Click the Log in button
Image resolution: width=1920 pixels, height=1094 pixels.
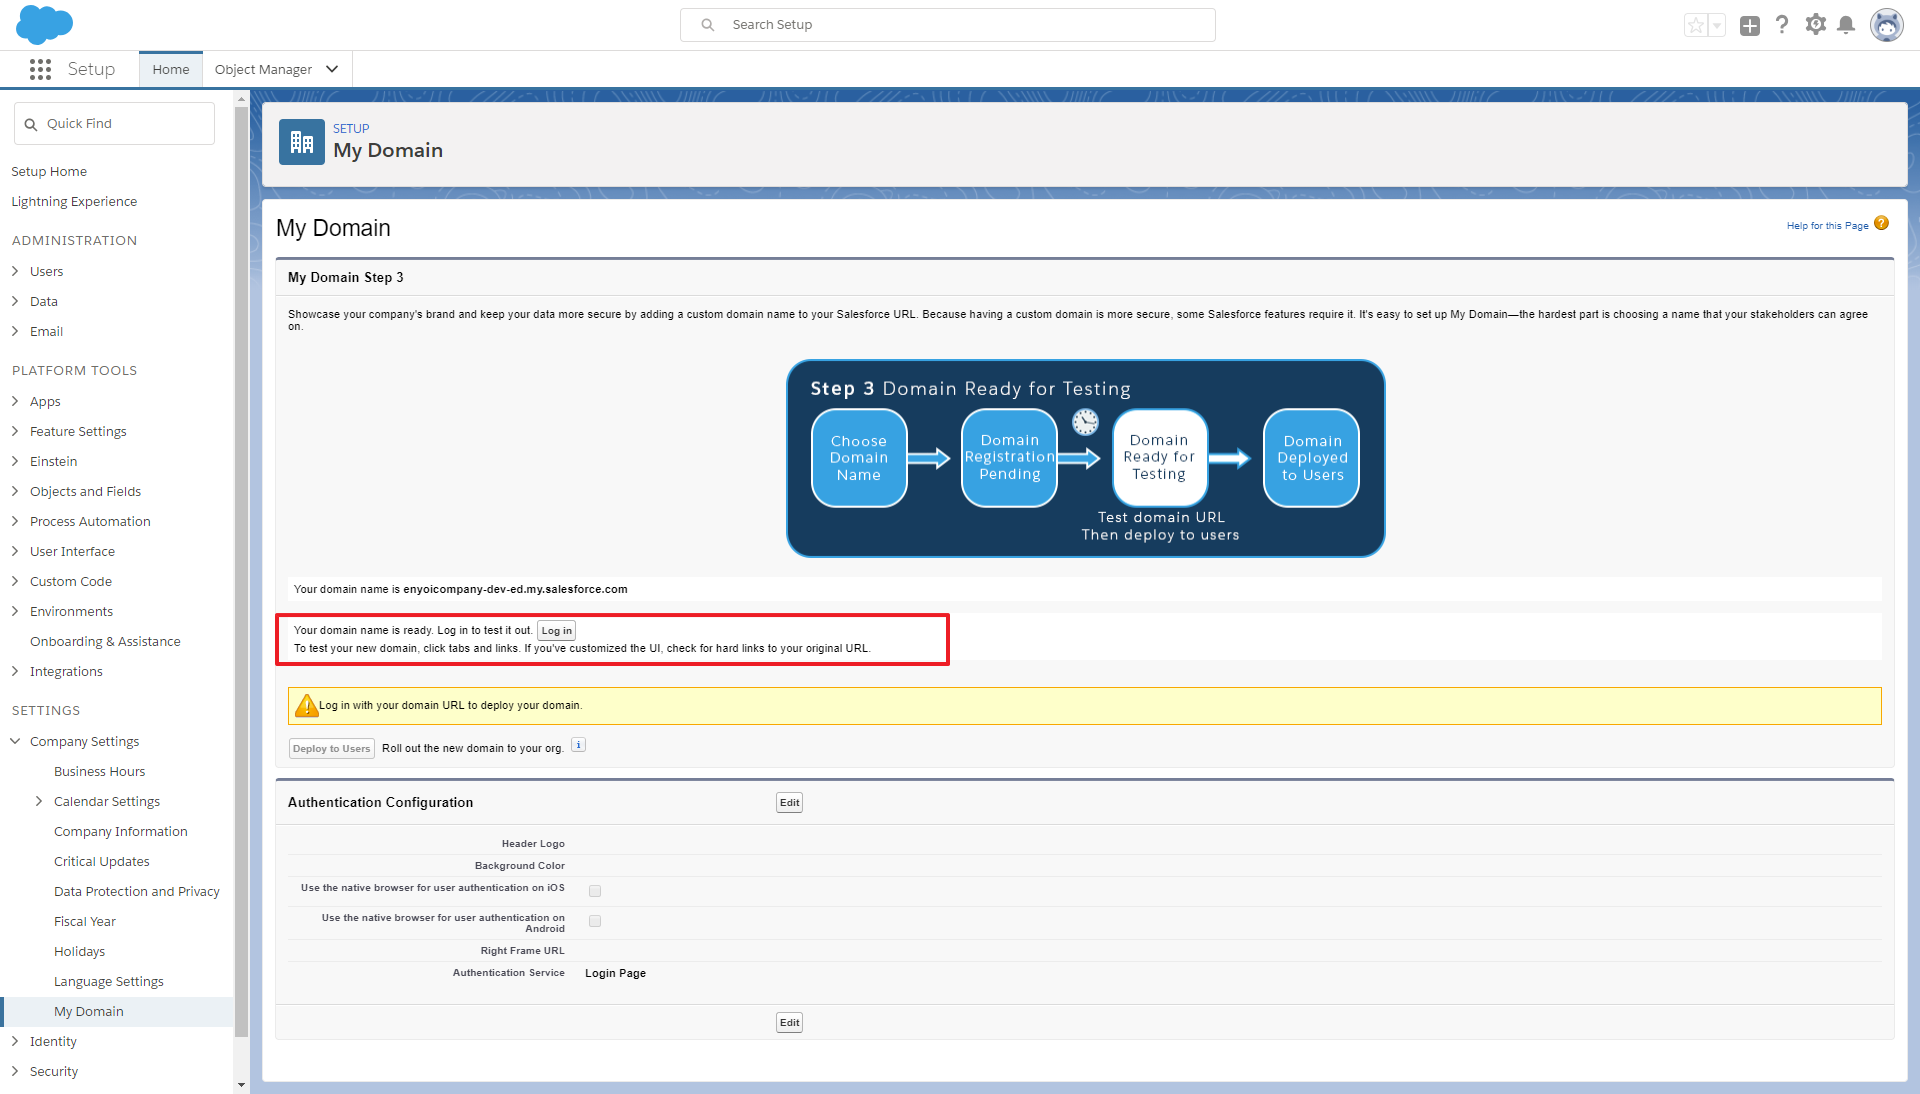click(557, 631)
